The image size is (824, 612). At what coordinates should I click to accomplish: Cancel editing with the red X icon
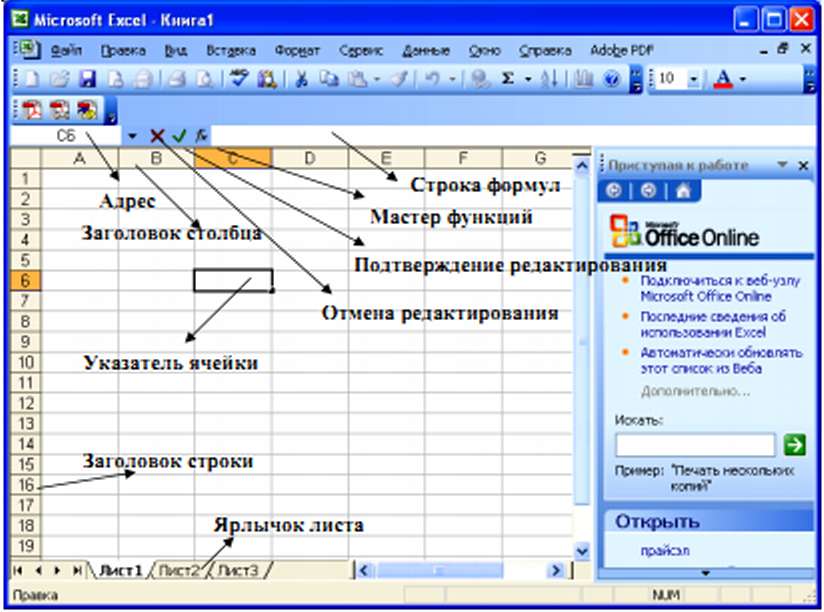tap(157, 136)
